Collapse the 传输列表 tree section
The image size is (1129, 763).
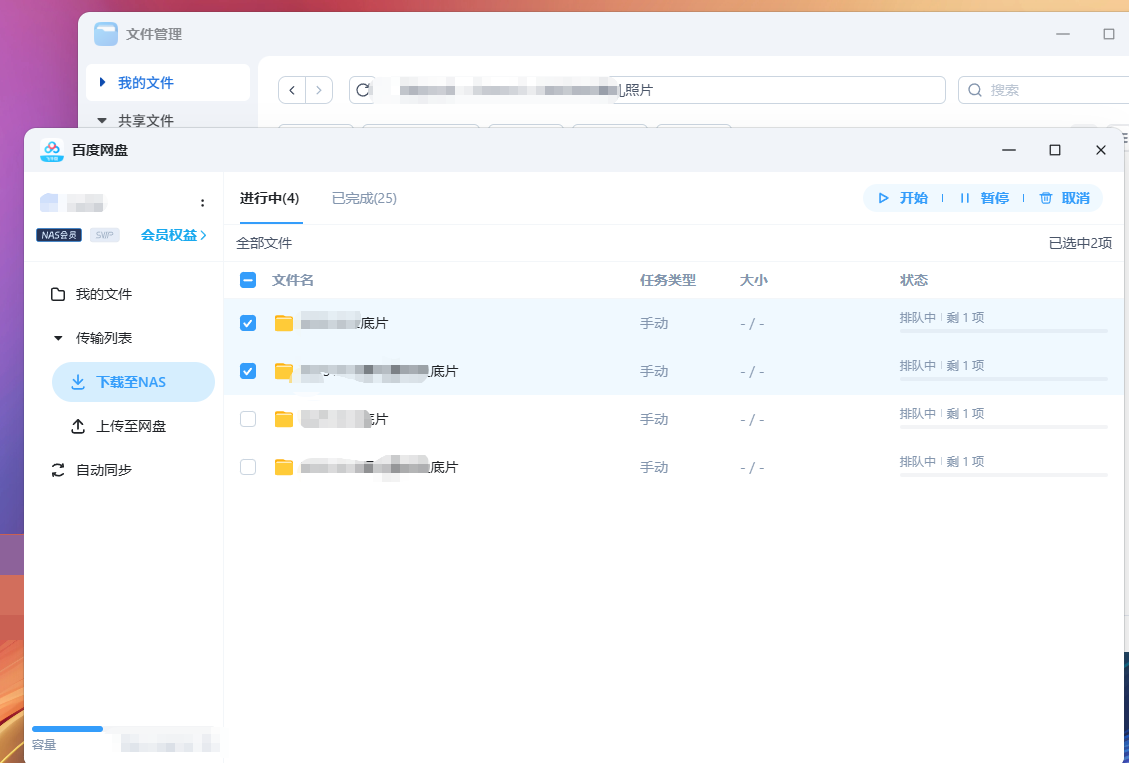58,338
